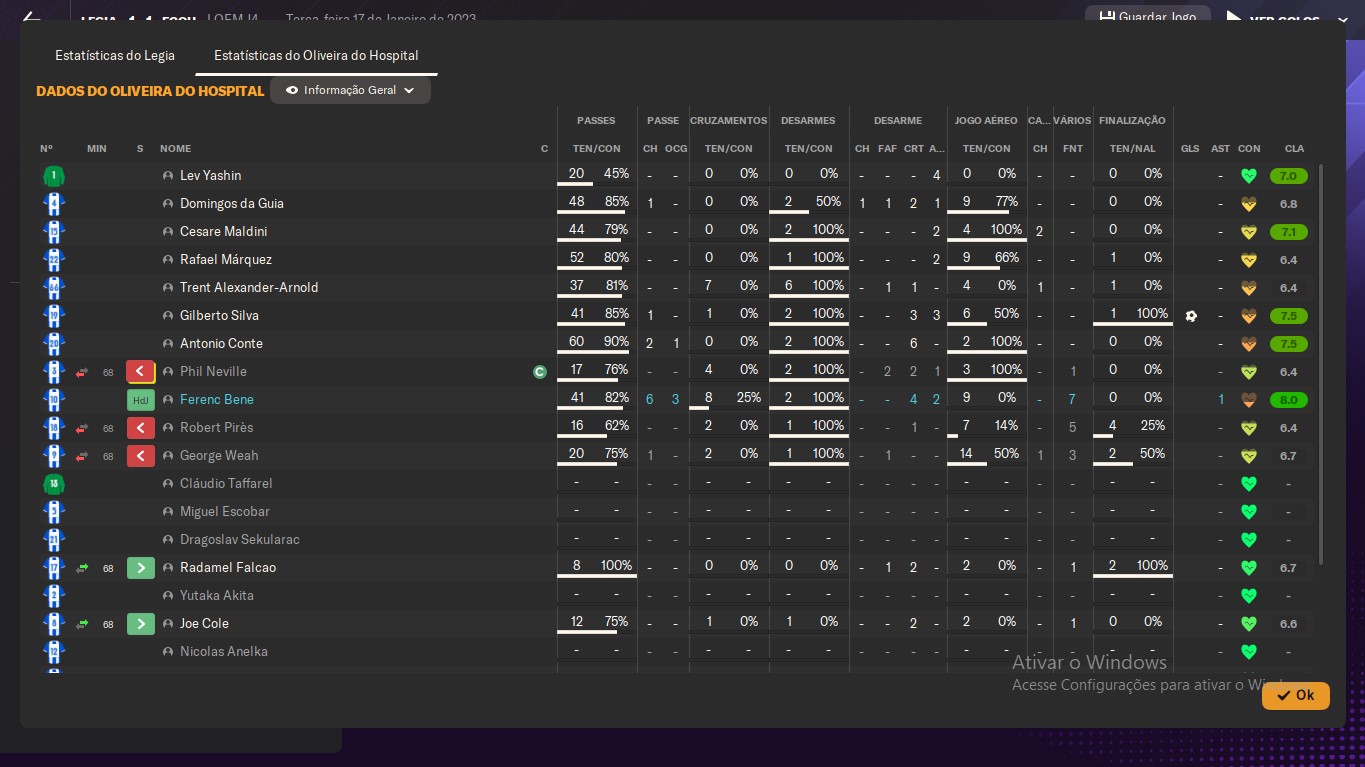The height and width of the screenshot is (767, 1365).
Task: Sort by the FNT column header
Action: point(1073,149)
